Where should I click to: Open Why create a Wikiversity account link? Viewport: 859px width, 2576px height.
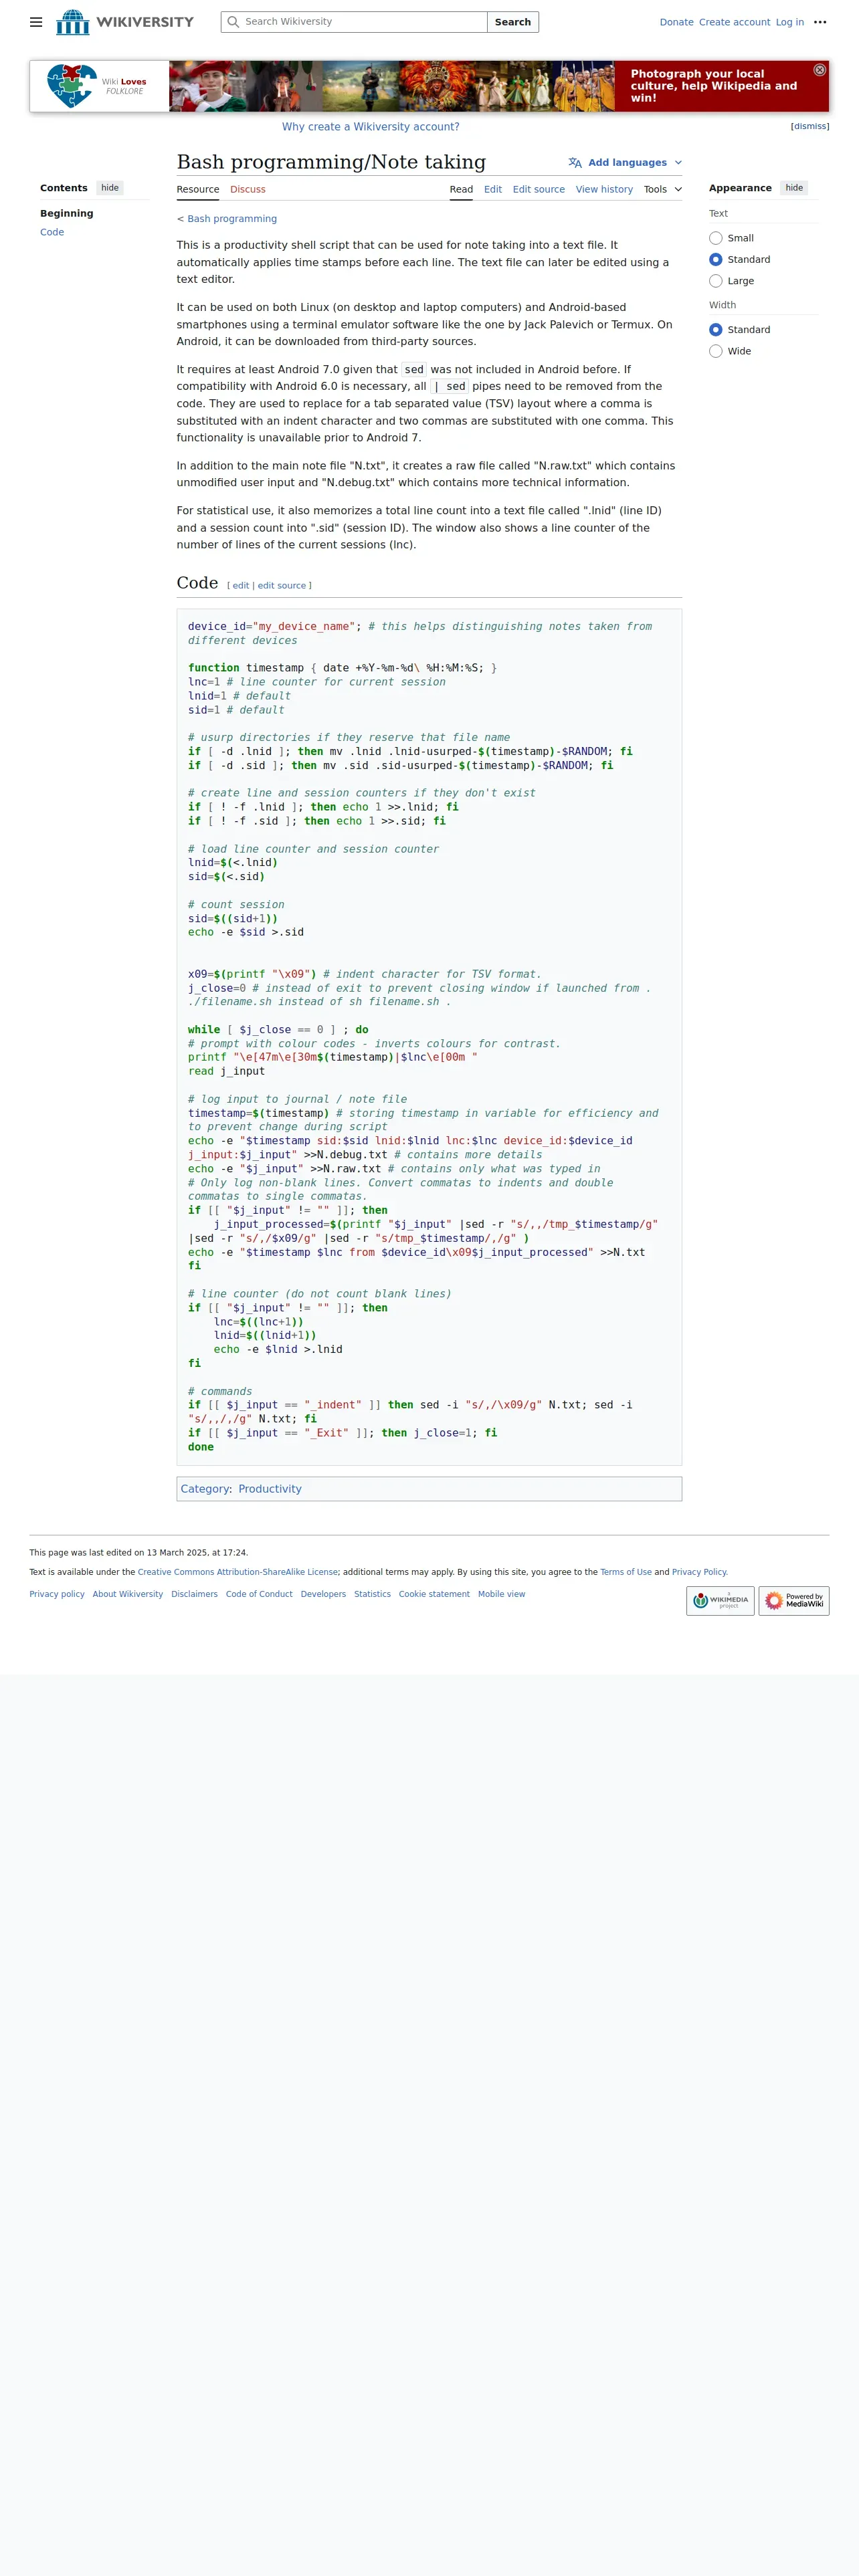(x=371, y=127)
